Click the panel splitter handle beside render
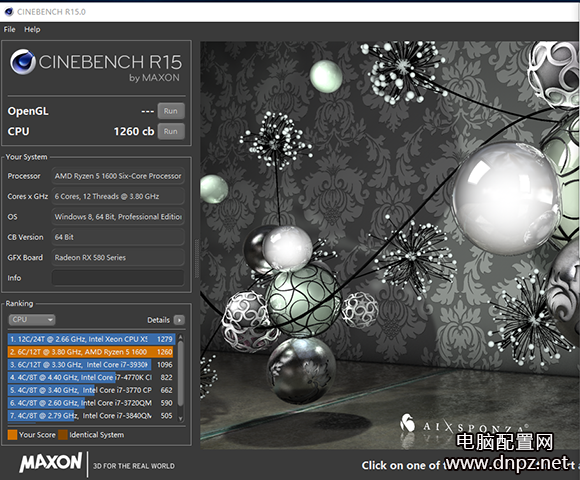580x480 pixels. [x=197, y=258]
